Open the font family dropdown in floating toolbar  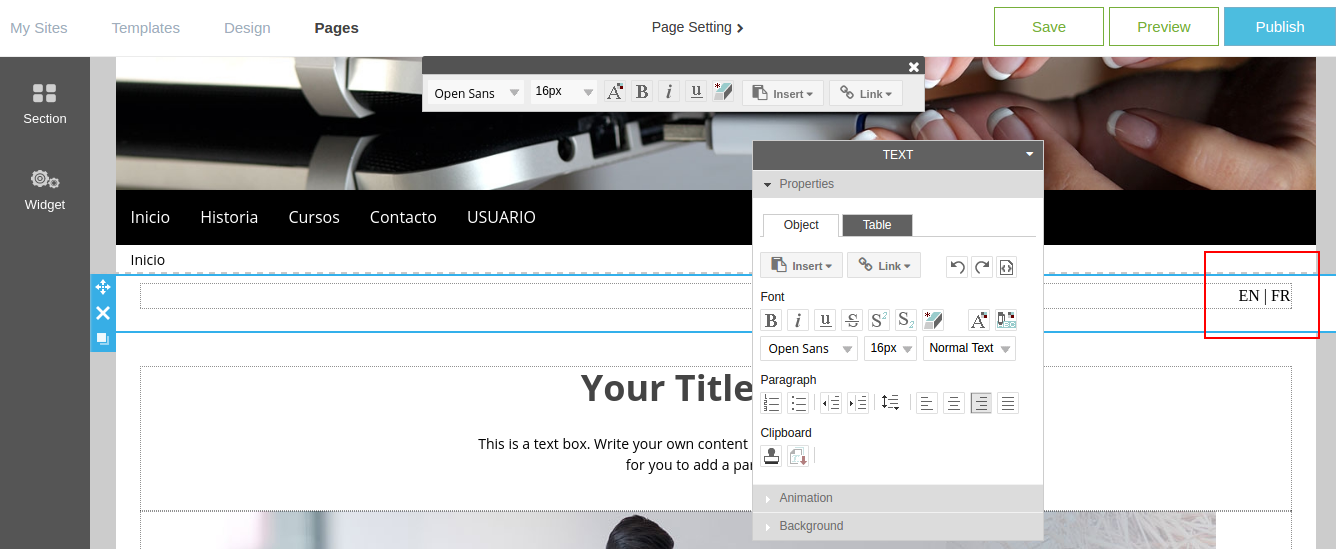(x=476, y=92)
